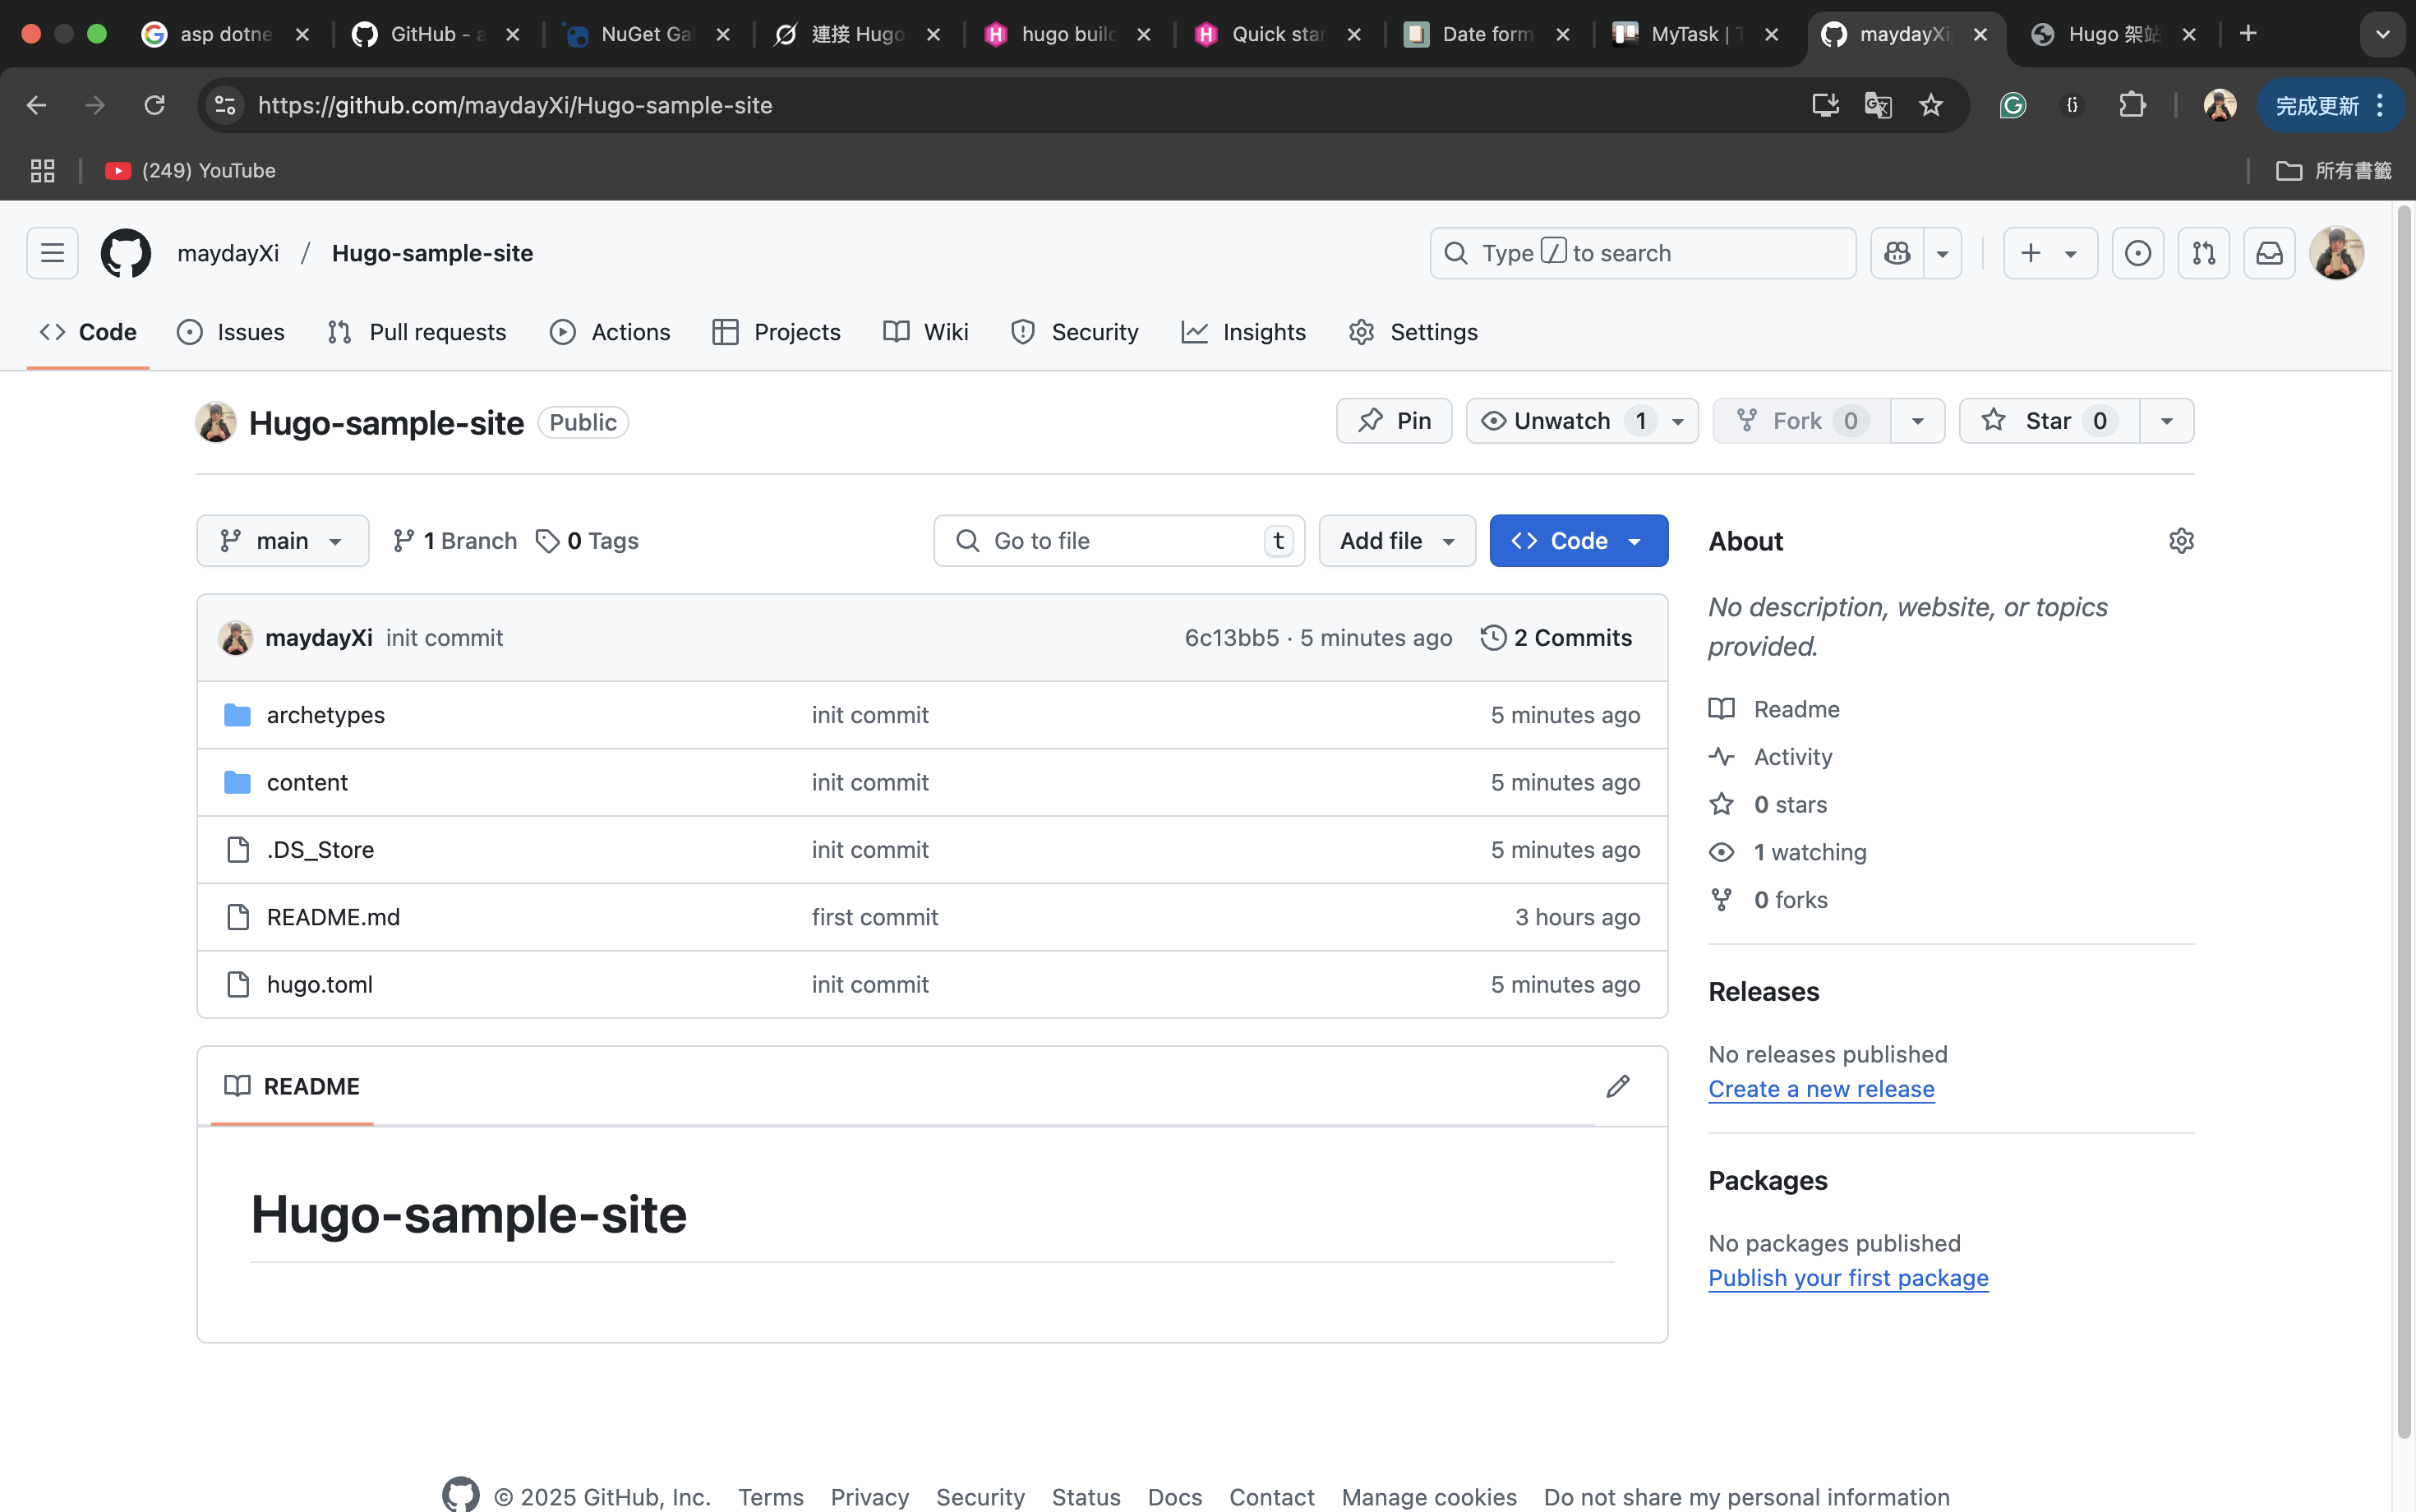Click the GitHub Octocat logo in the header
Screen dimensions: 2416x1512
126,253
